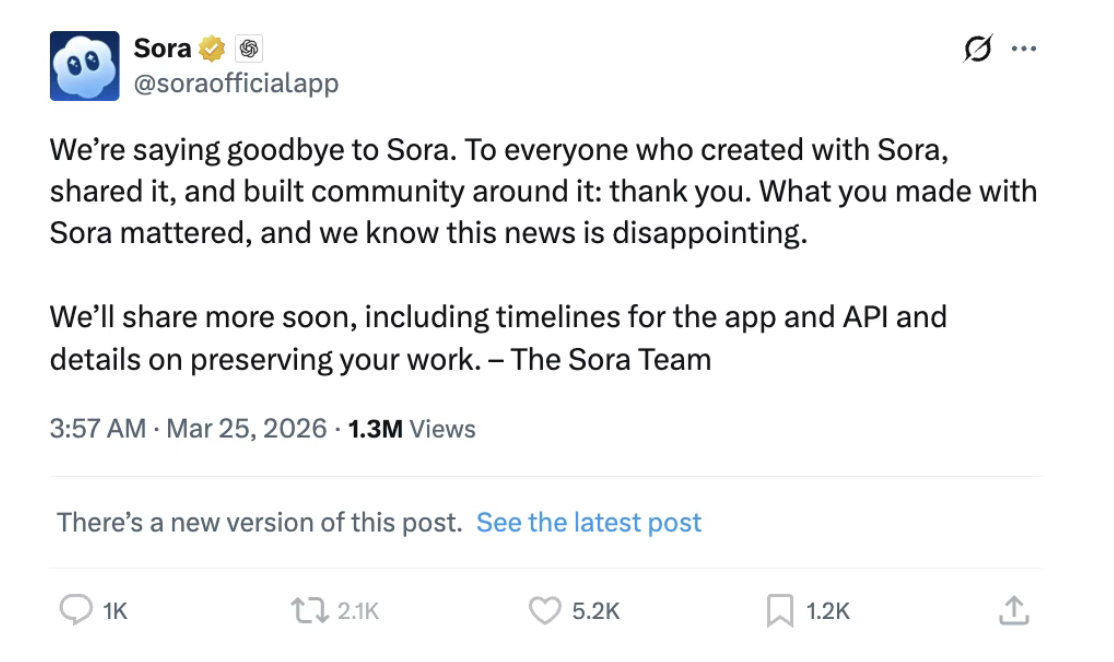This screenshot has height=662, width=1114.
Task: Open the See the latest post link
Action: pyautogui.click(x=589, y=522)
